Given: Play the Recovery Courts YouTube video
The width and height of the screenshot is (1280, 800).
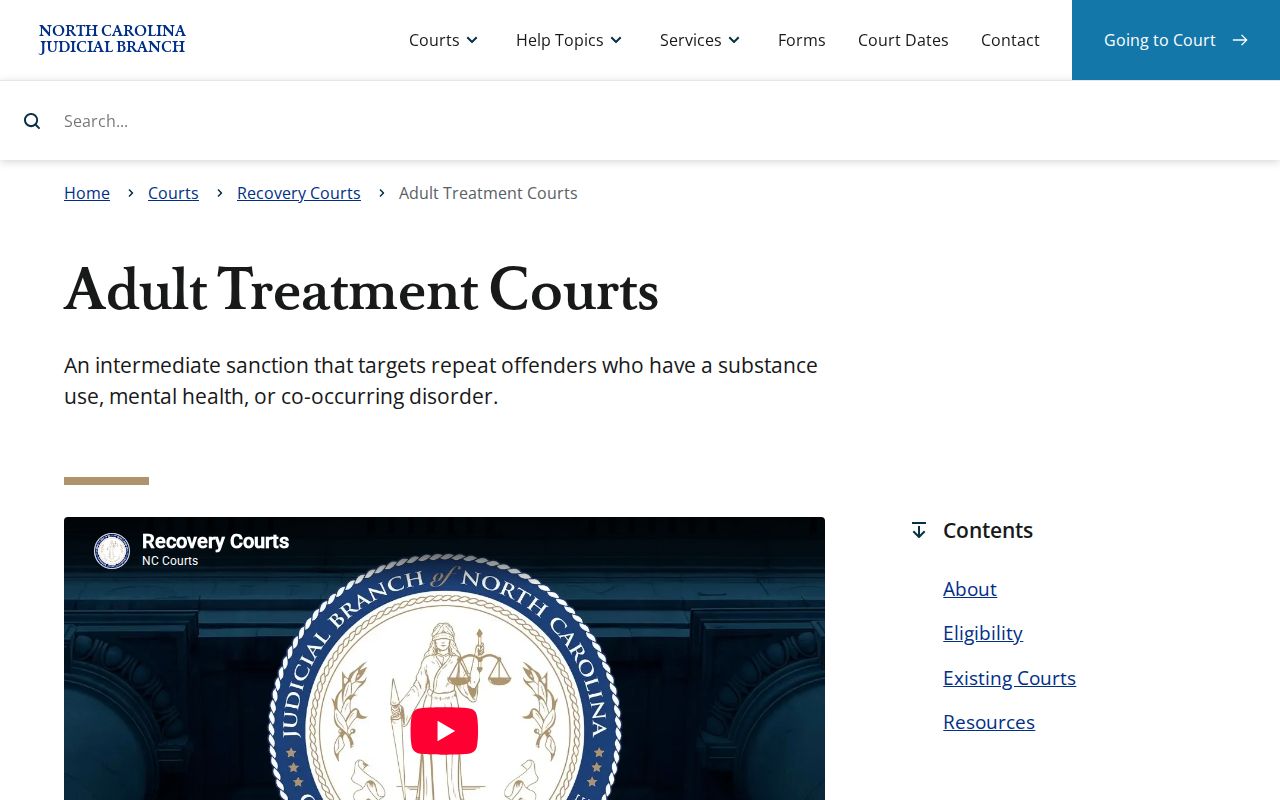Looking at the screenshot, I should (x=444, y=731).
